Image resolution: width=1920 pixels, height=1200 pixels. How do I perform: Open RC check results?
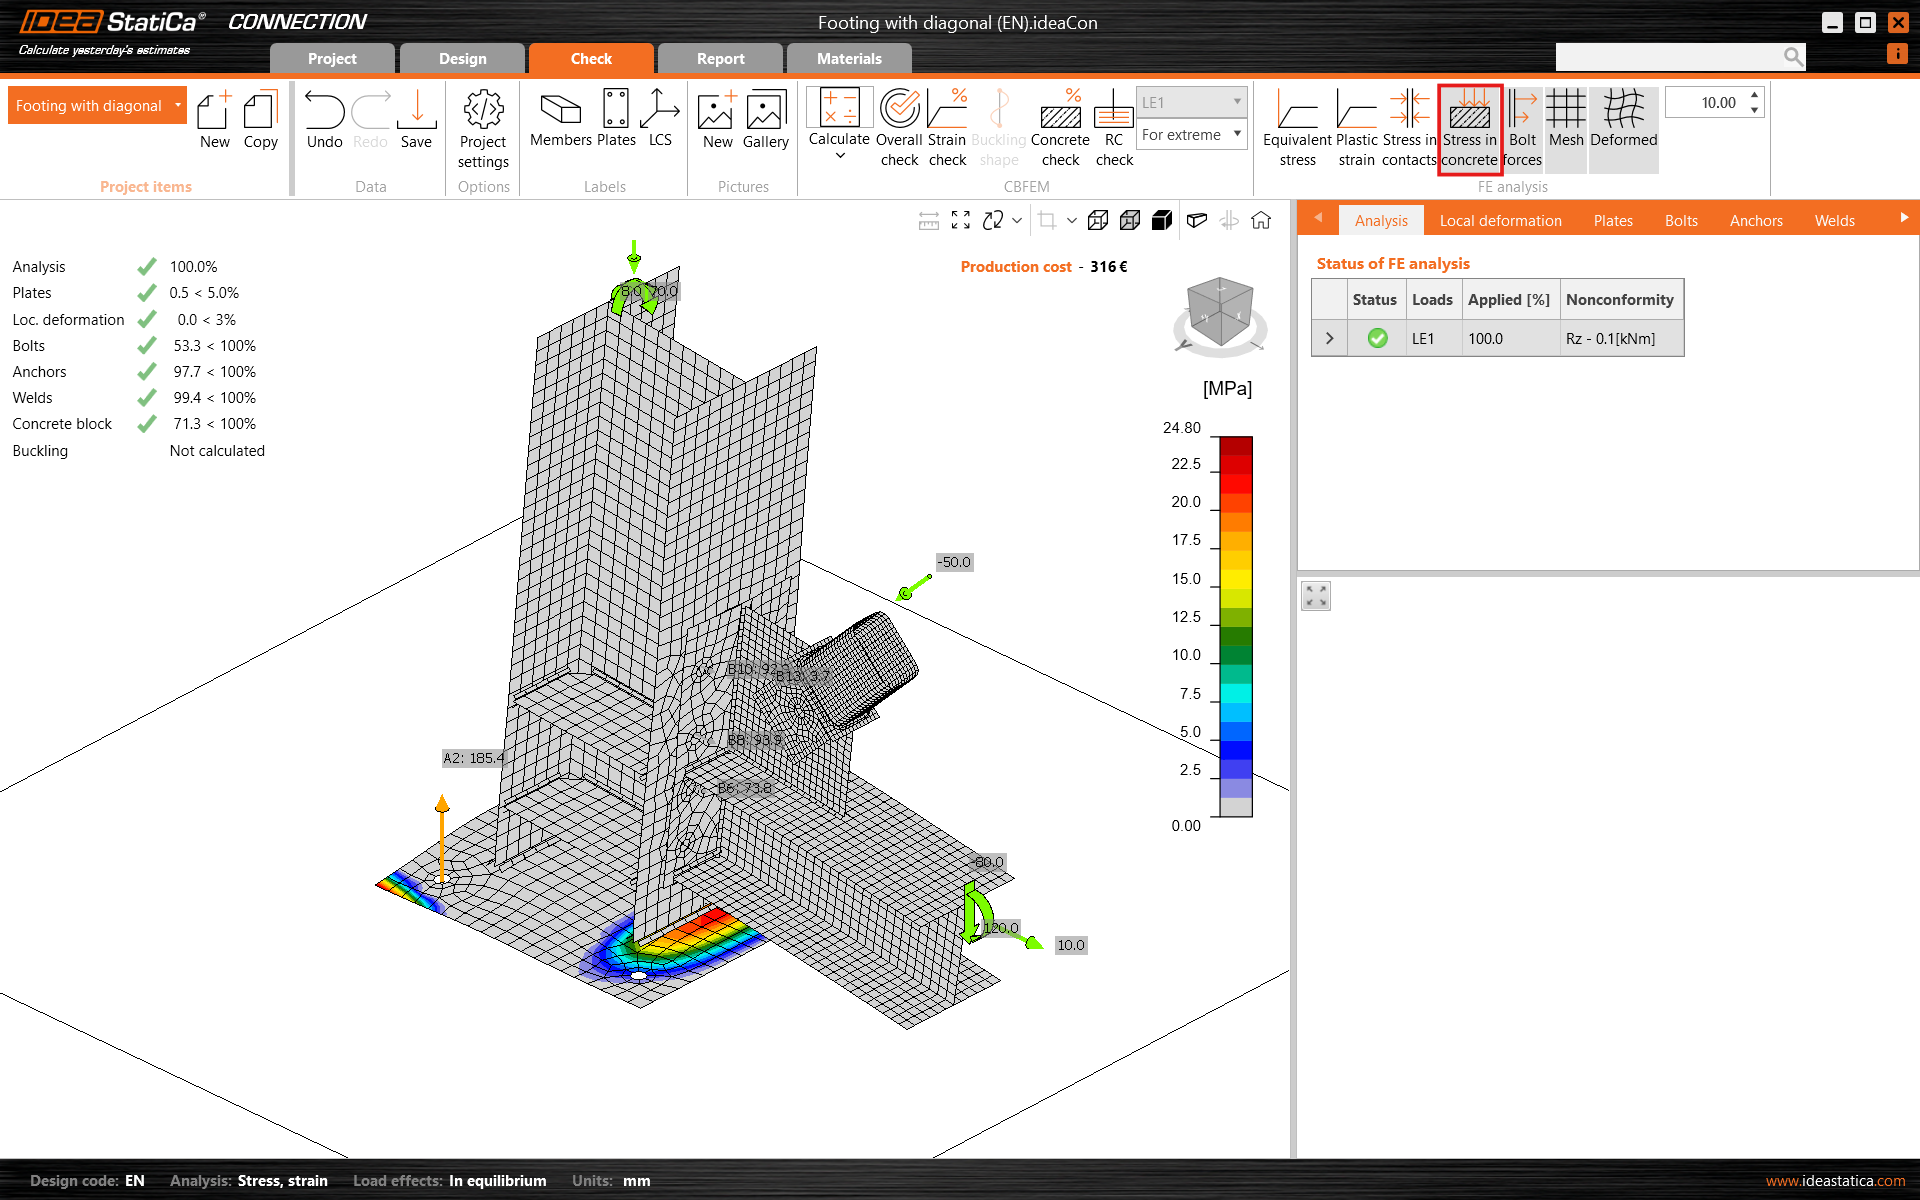(x=1114, y=129)
